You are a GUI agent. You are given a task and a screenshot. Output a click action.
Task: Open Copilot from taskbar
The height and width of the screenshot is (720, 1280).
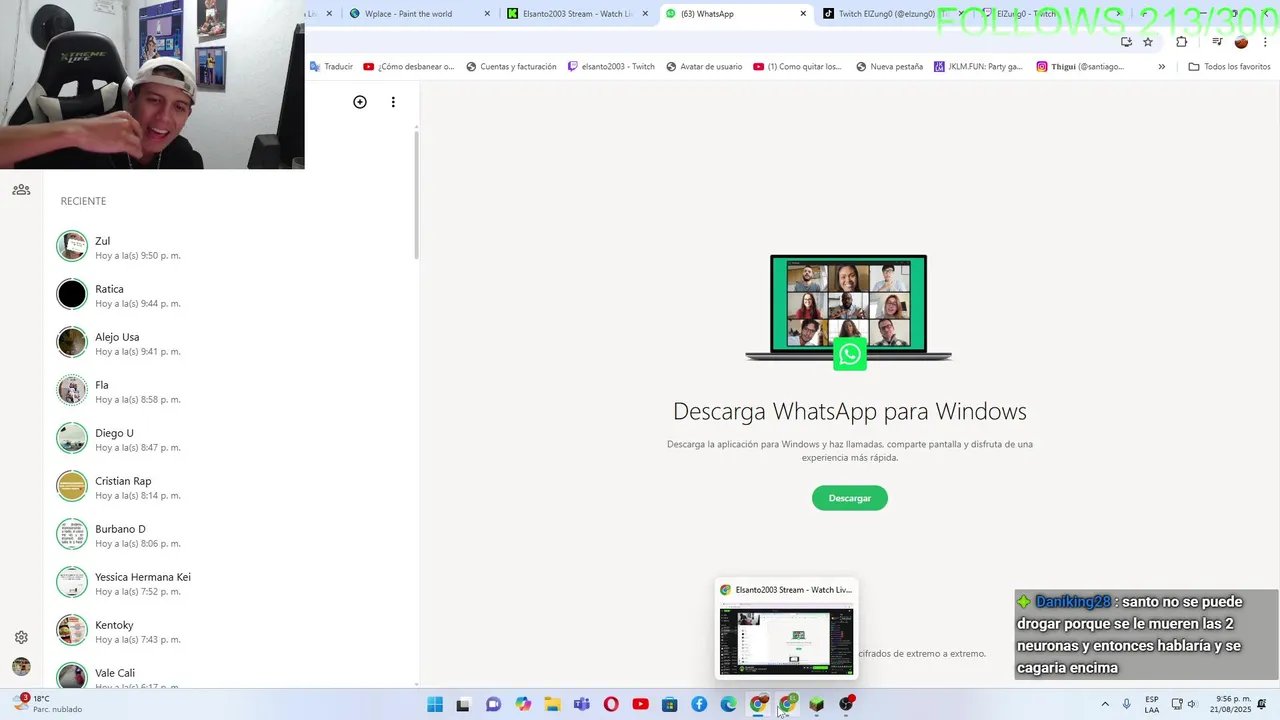[x=523, y=705]
